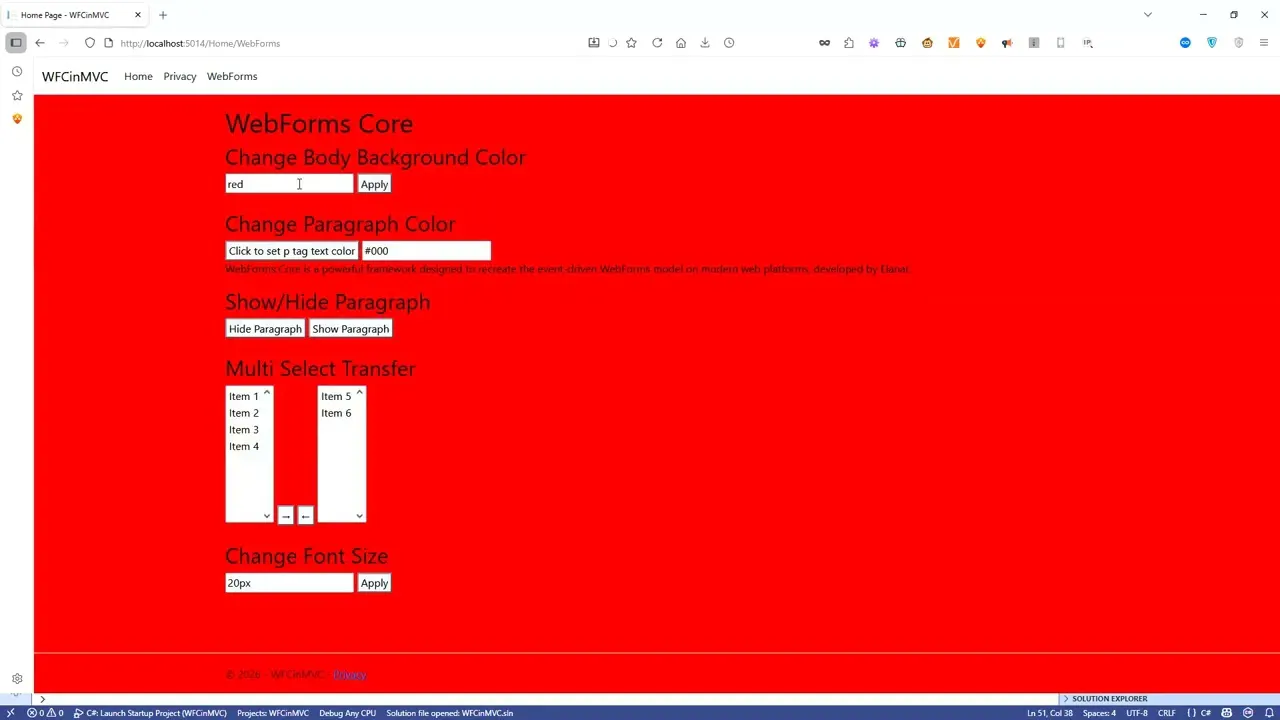Open sidebar history clock icon
This screenshot has width=1280, height=720.
(17, 72)
